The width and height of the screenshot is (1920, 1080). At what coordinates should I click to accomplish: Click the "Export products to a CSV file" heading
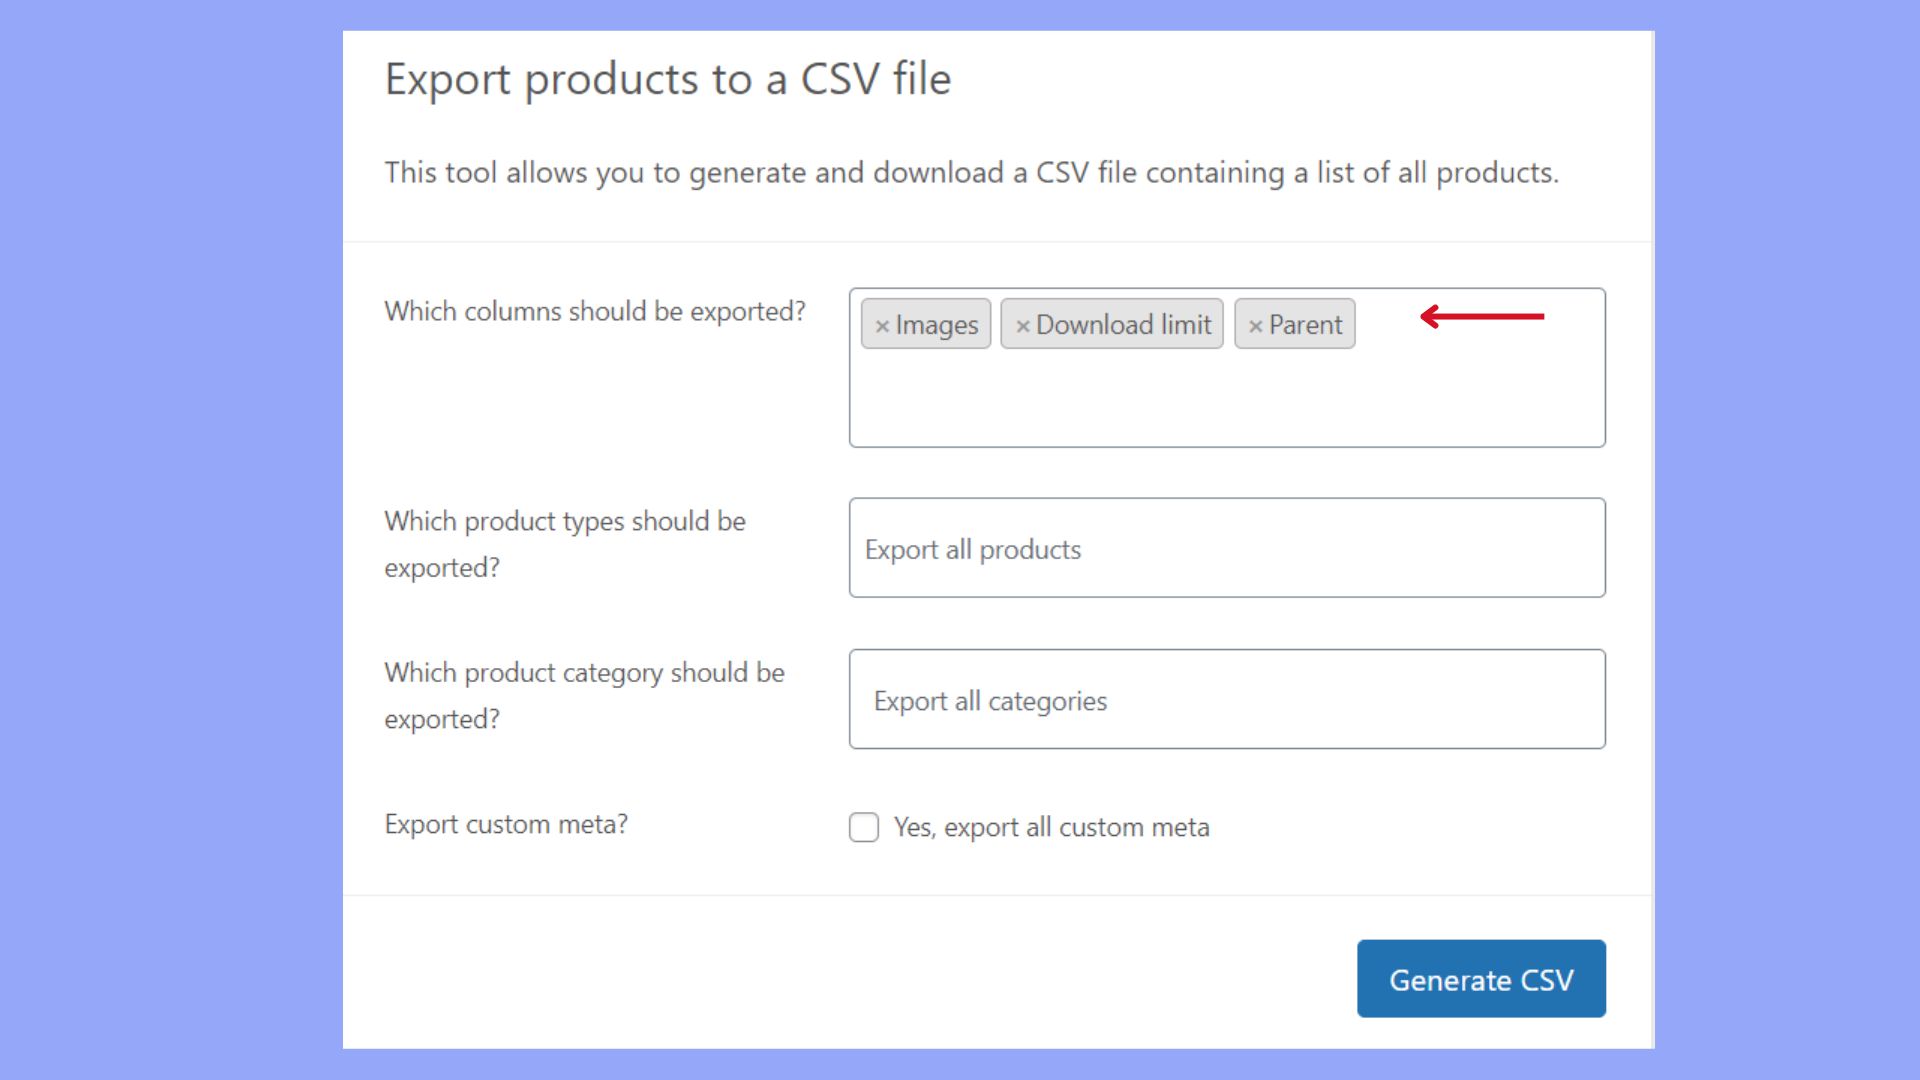tap(667, 79)
